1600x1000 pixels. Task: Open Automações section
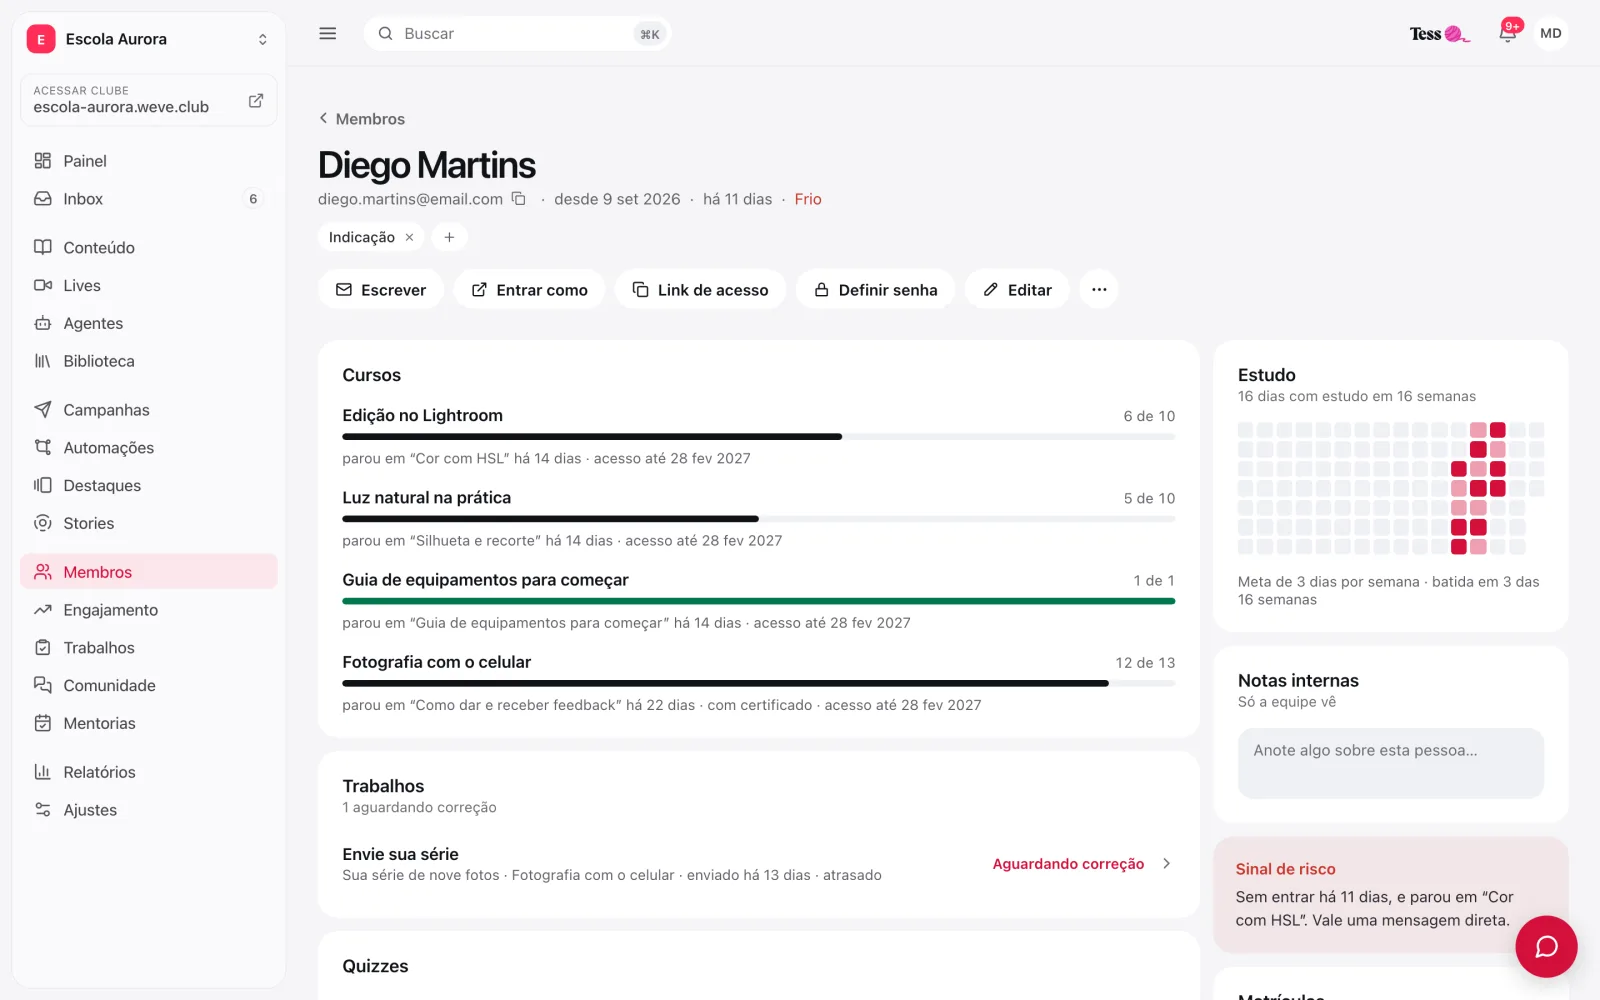click(x=148, y=448)
